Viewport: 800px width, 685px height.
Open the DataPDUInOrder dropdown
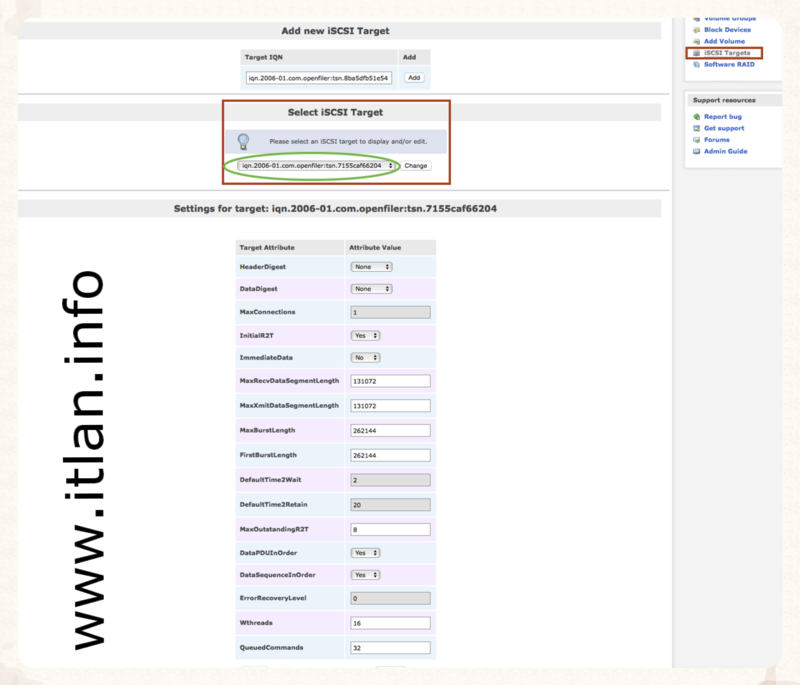coord(365,552)
